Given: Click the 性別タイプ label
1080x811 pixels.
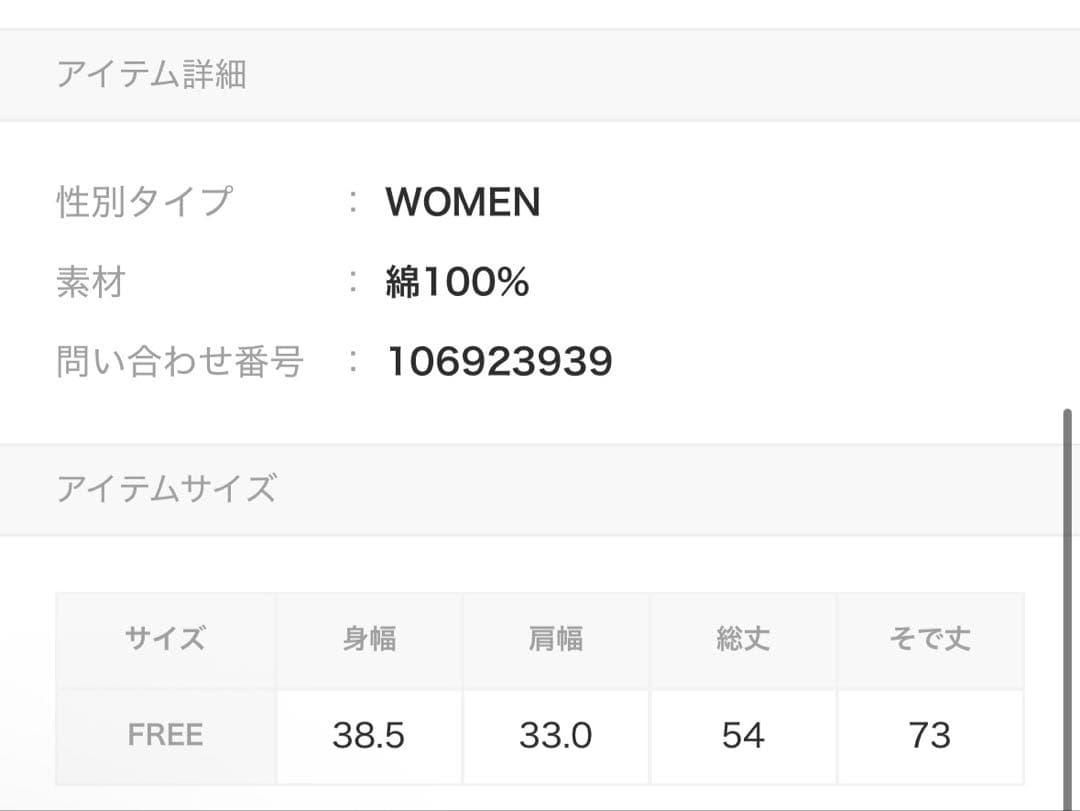Looking at the screenshot, I should [x=144, y=202].
